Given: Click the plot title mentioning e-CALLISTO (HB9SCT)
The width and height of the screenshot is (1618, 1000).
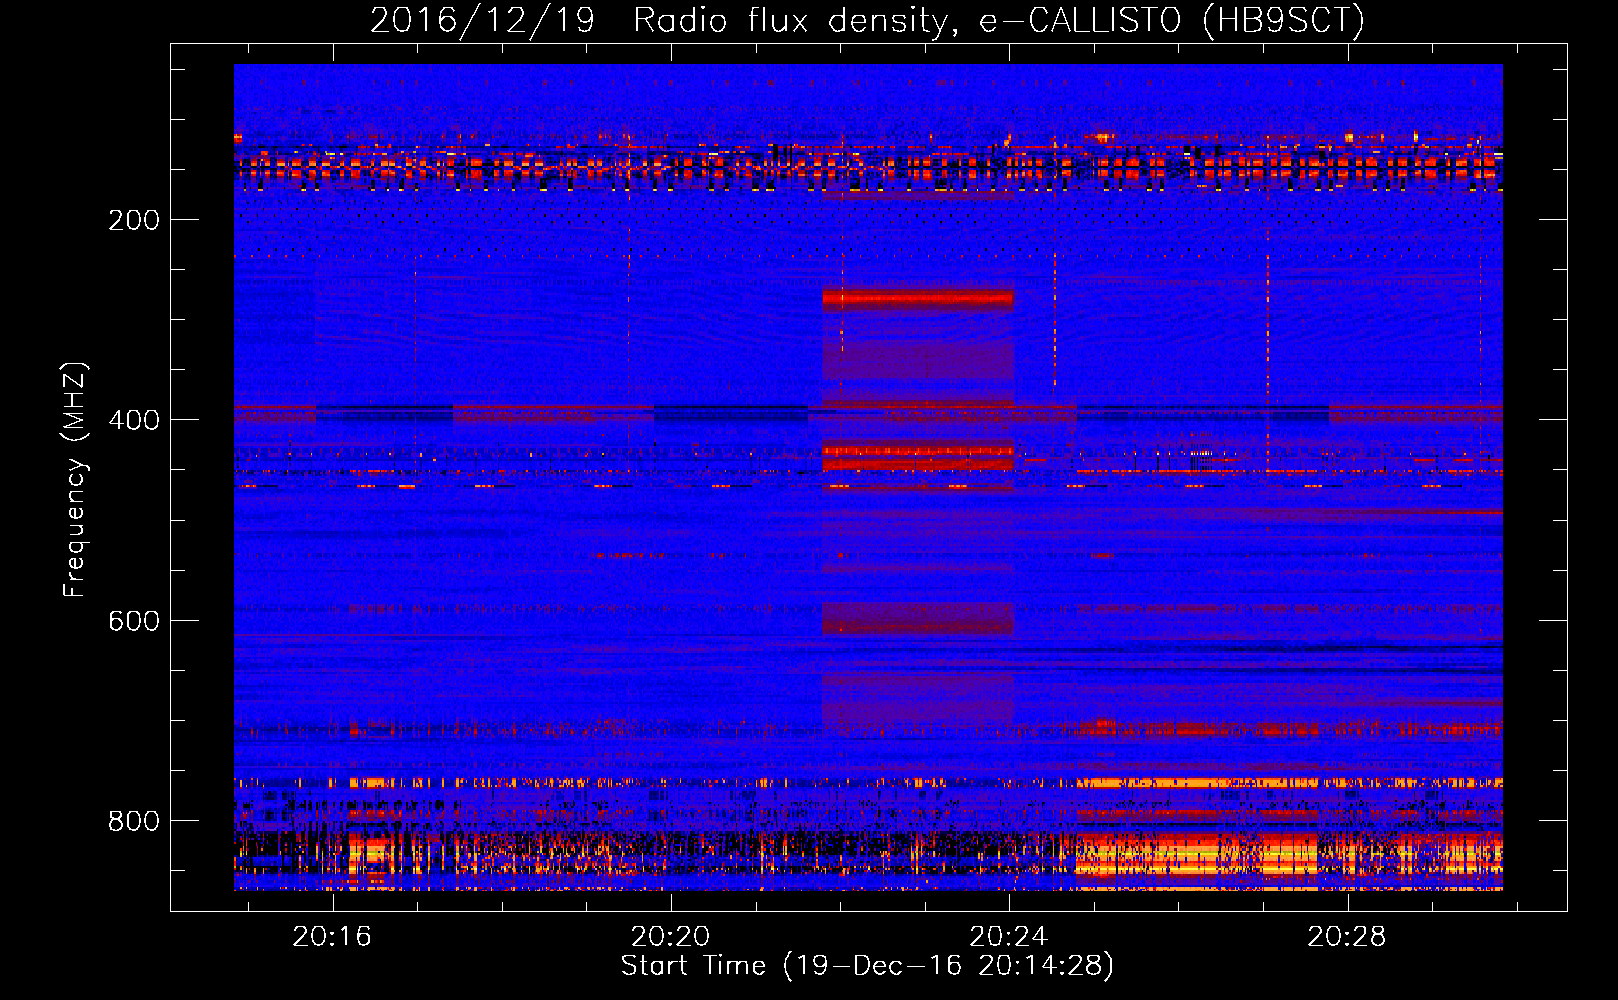Looking at the screenshot, I should [x=867, y=20].
